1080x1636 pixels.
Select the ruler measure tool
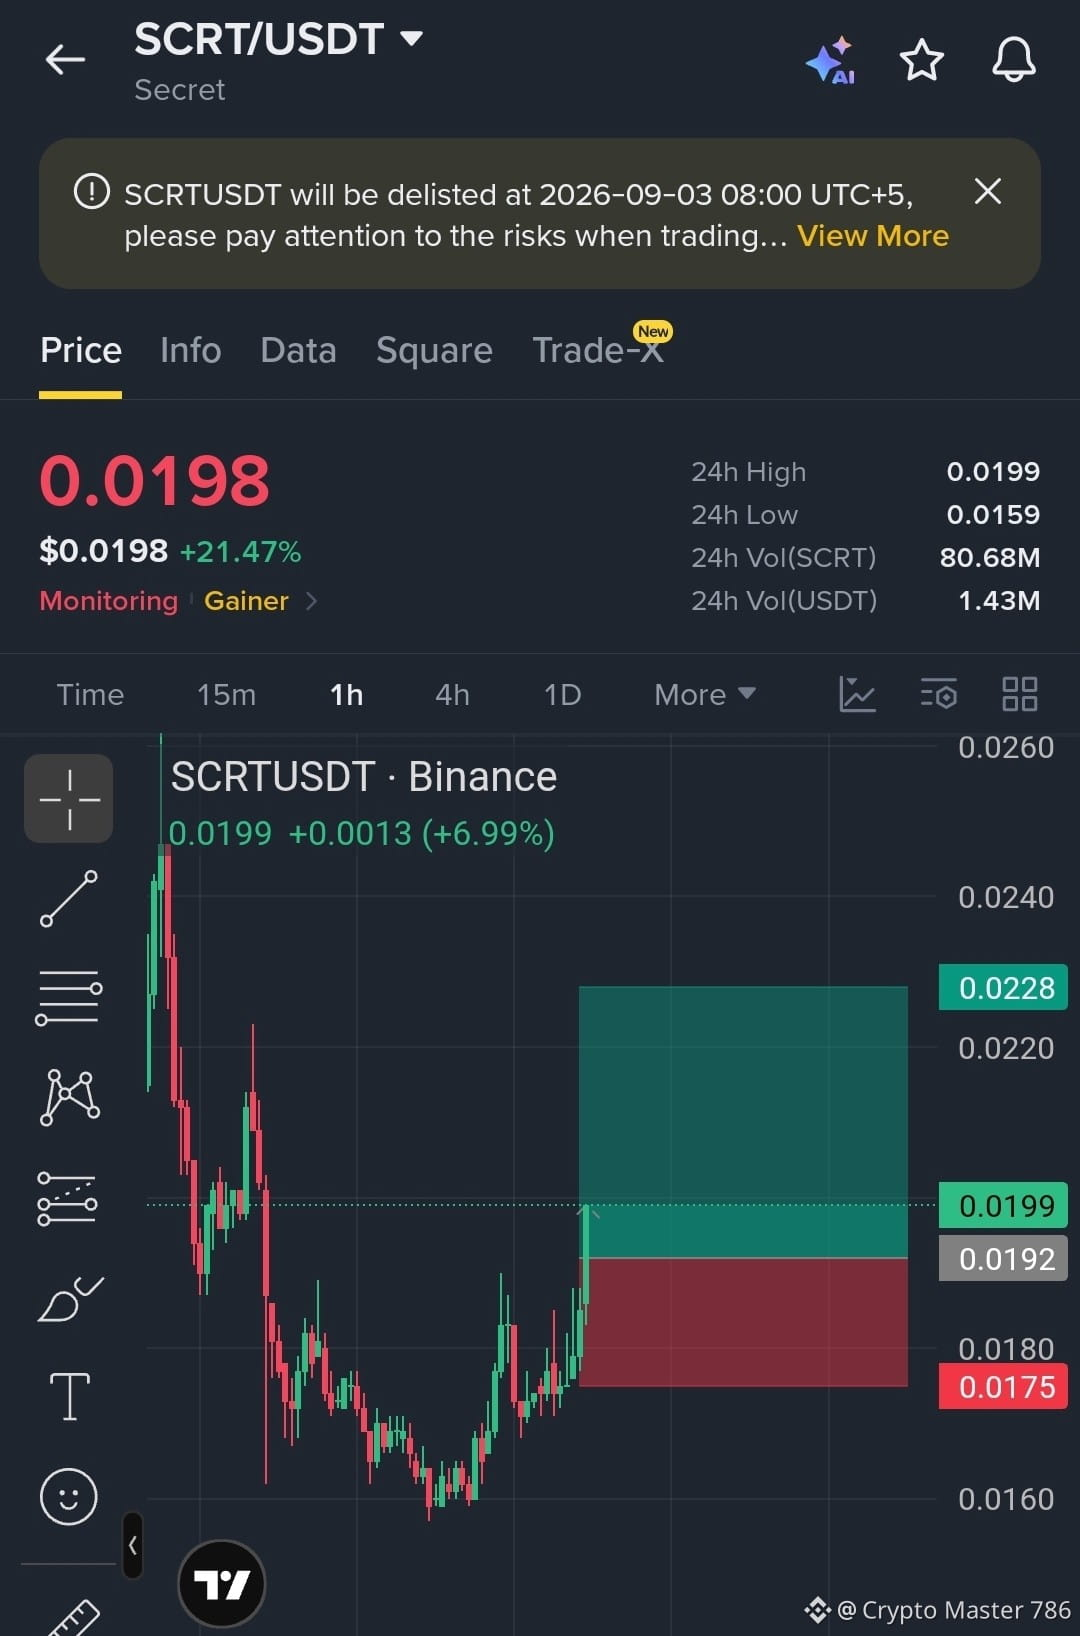coord(74,1618)
